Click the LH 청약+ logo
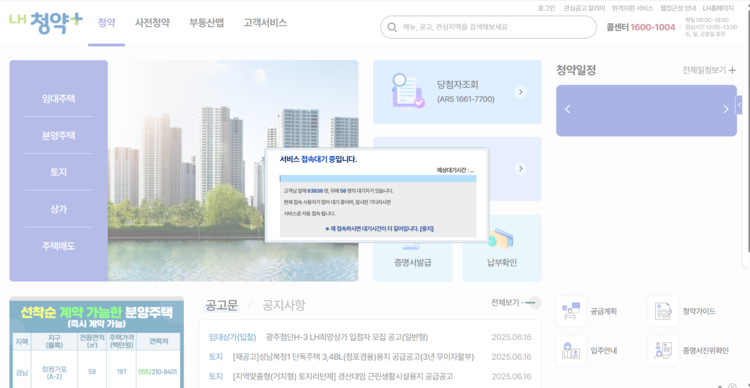Image resolution: width=750 pixels, height=388 pixels. (x=46, y=22)
